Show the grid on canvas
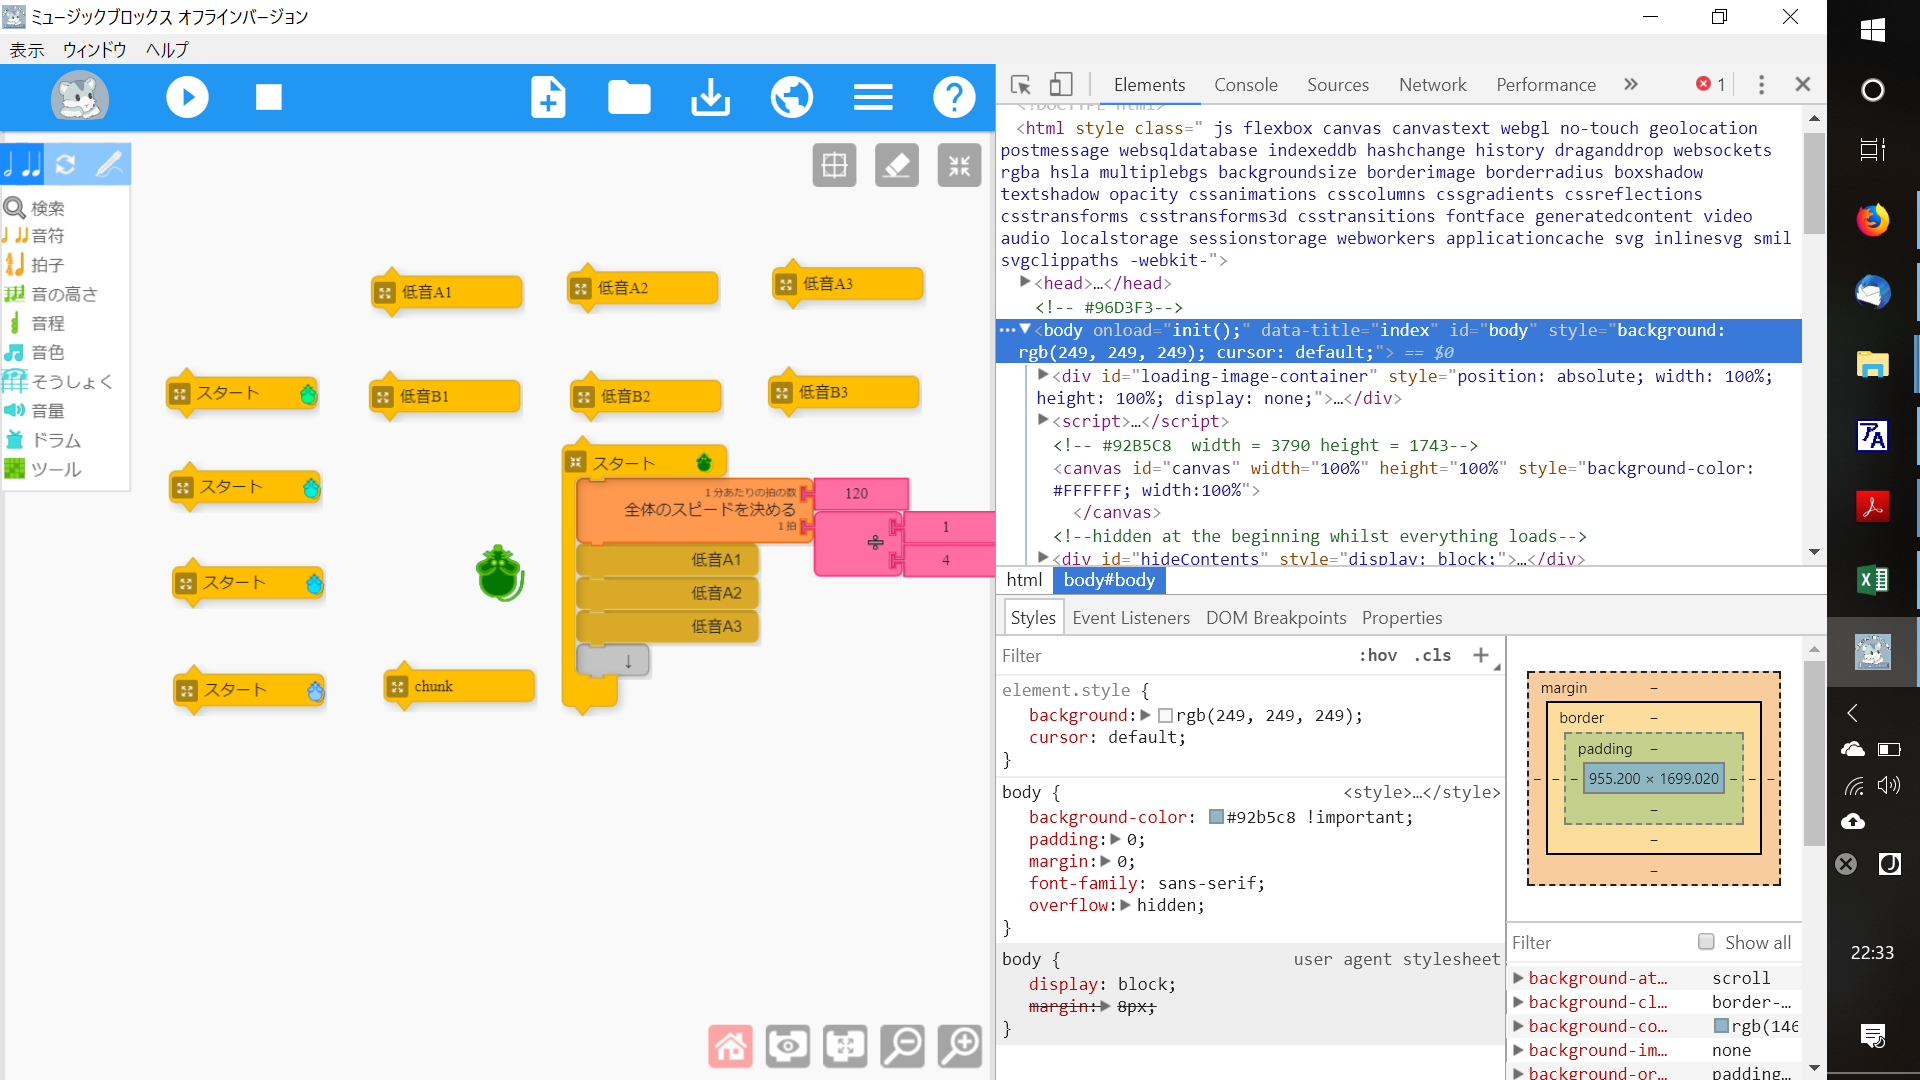Image resolution: width=1920 pixels, height=1080 pixels. point(834,166)
